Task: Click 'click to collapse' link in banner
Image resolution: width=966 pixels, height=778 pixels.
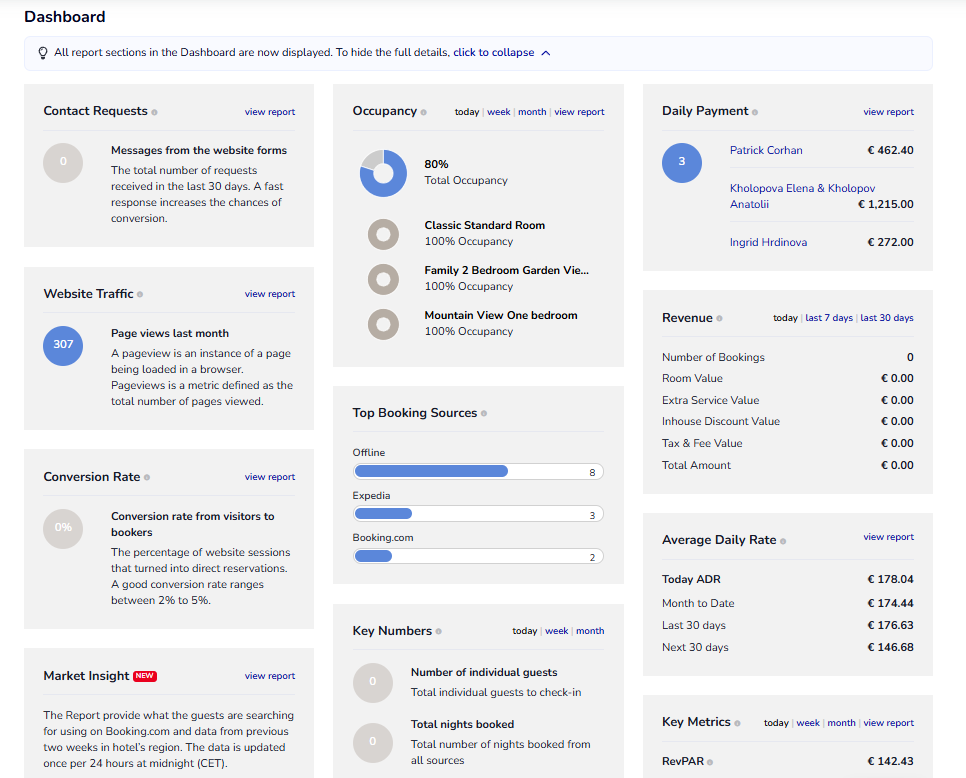Action: pos(493,53)
